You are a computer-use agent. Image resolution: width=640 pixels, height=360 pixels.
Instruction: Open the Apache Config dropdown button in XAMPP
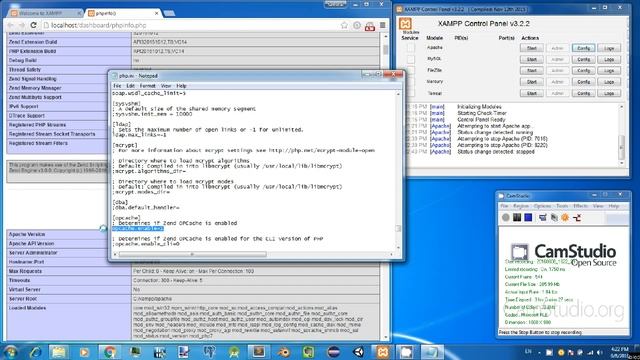pyautogui.click(x=583, y=48)
